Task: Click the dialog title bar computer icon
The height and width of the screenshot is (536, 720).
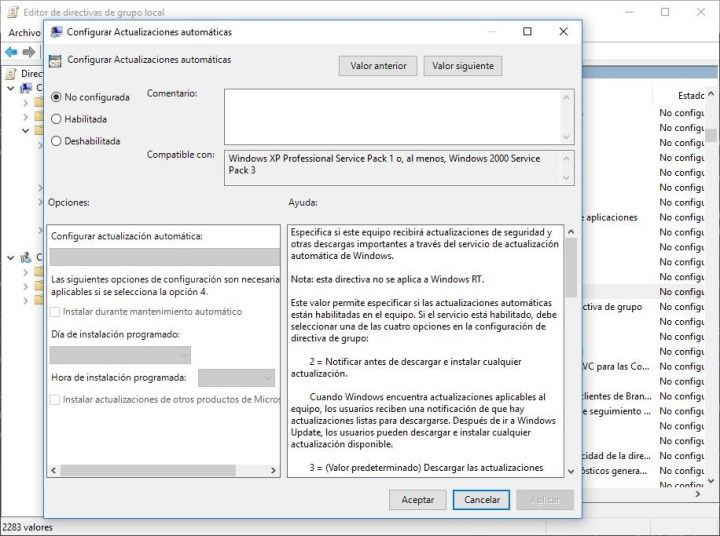Action: [55, 31]
